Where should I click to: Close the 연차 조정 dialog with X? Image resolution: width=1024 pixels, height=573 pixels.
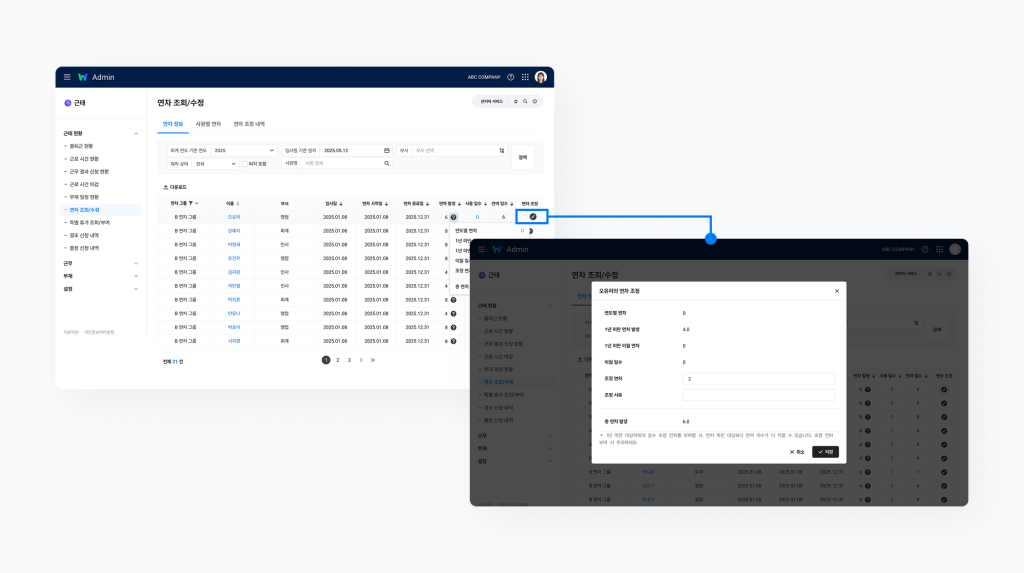(x=837, y=291)
